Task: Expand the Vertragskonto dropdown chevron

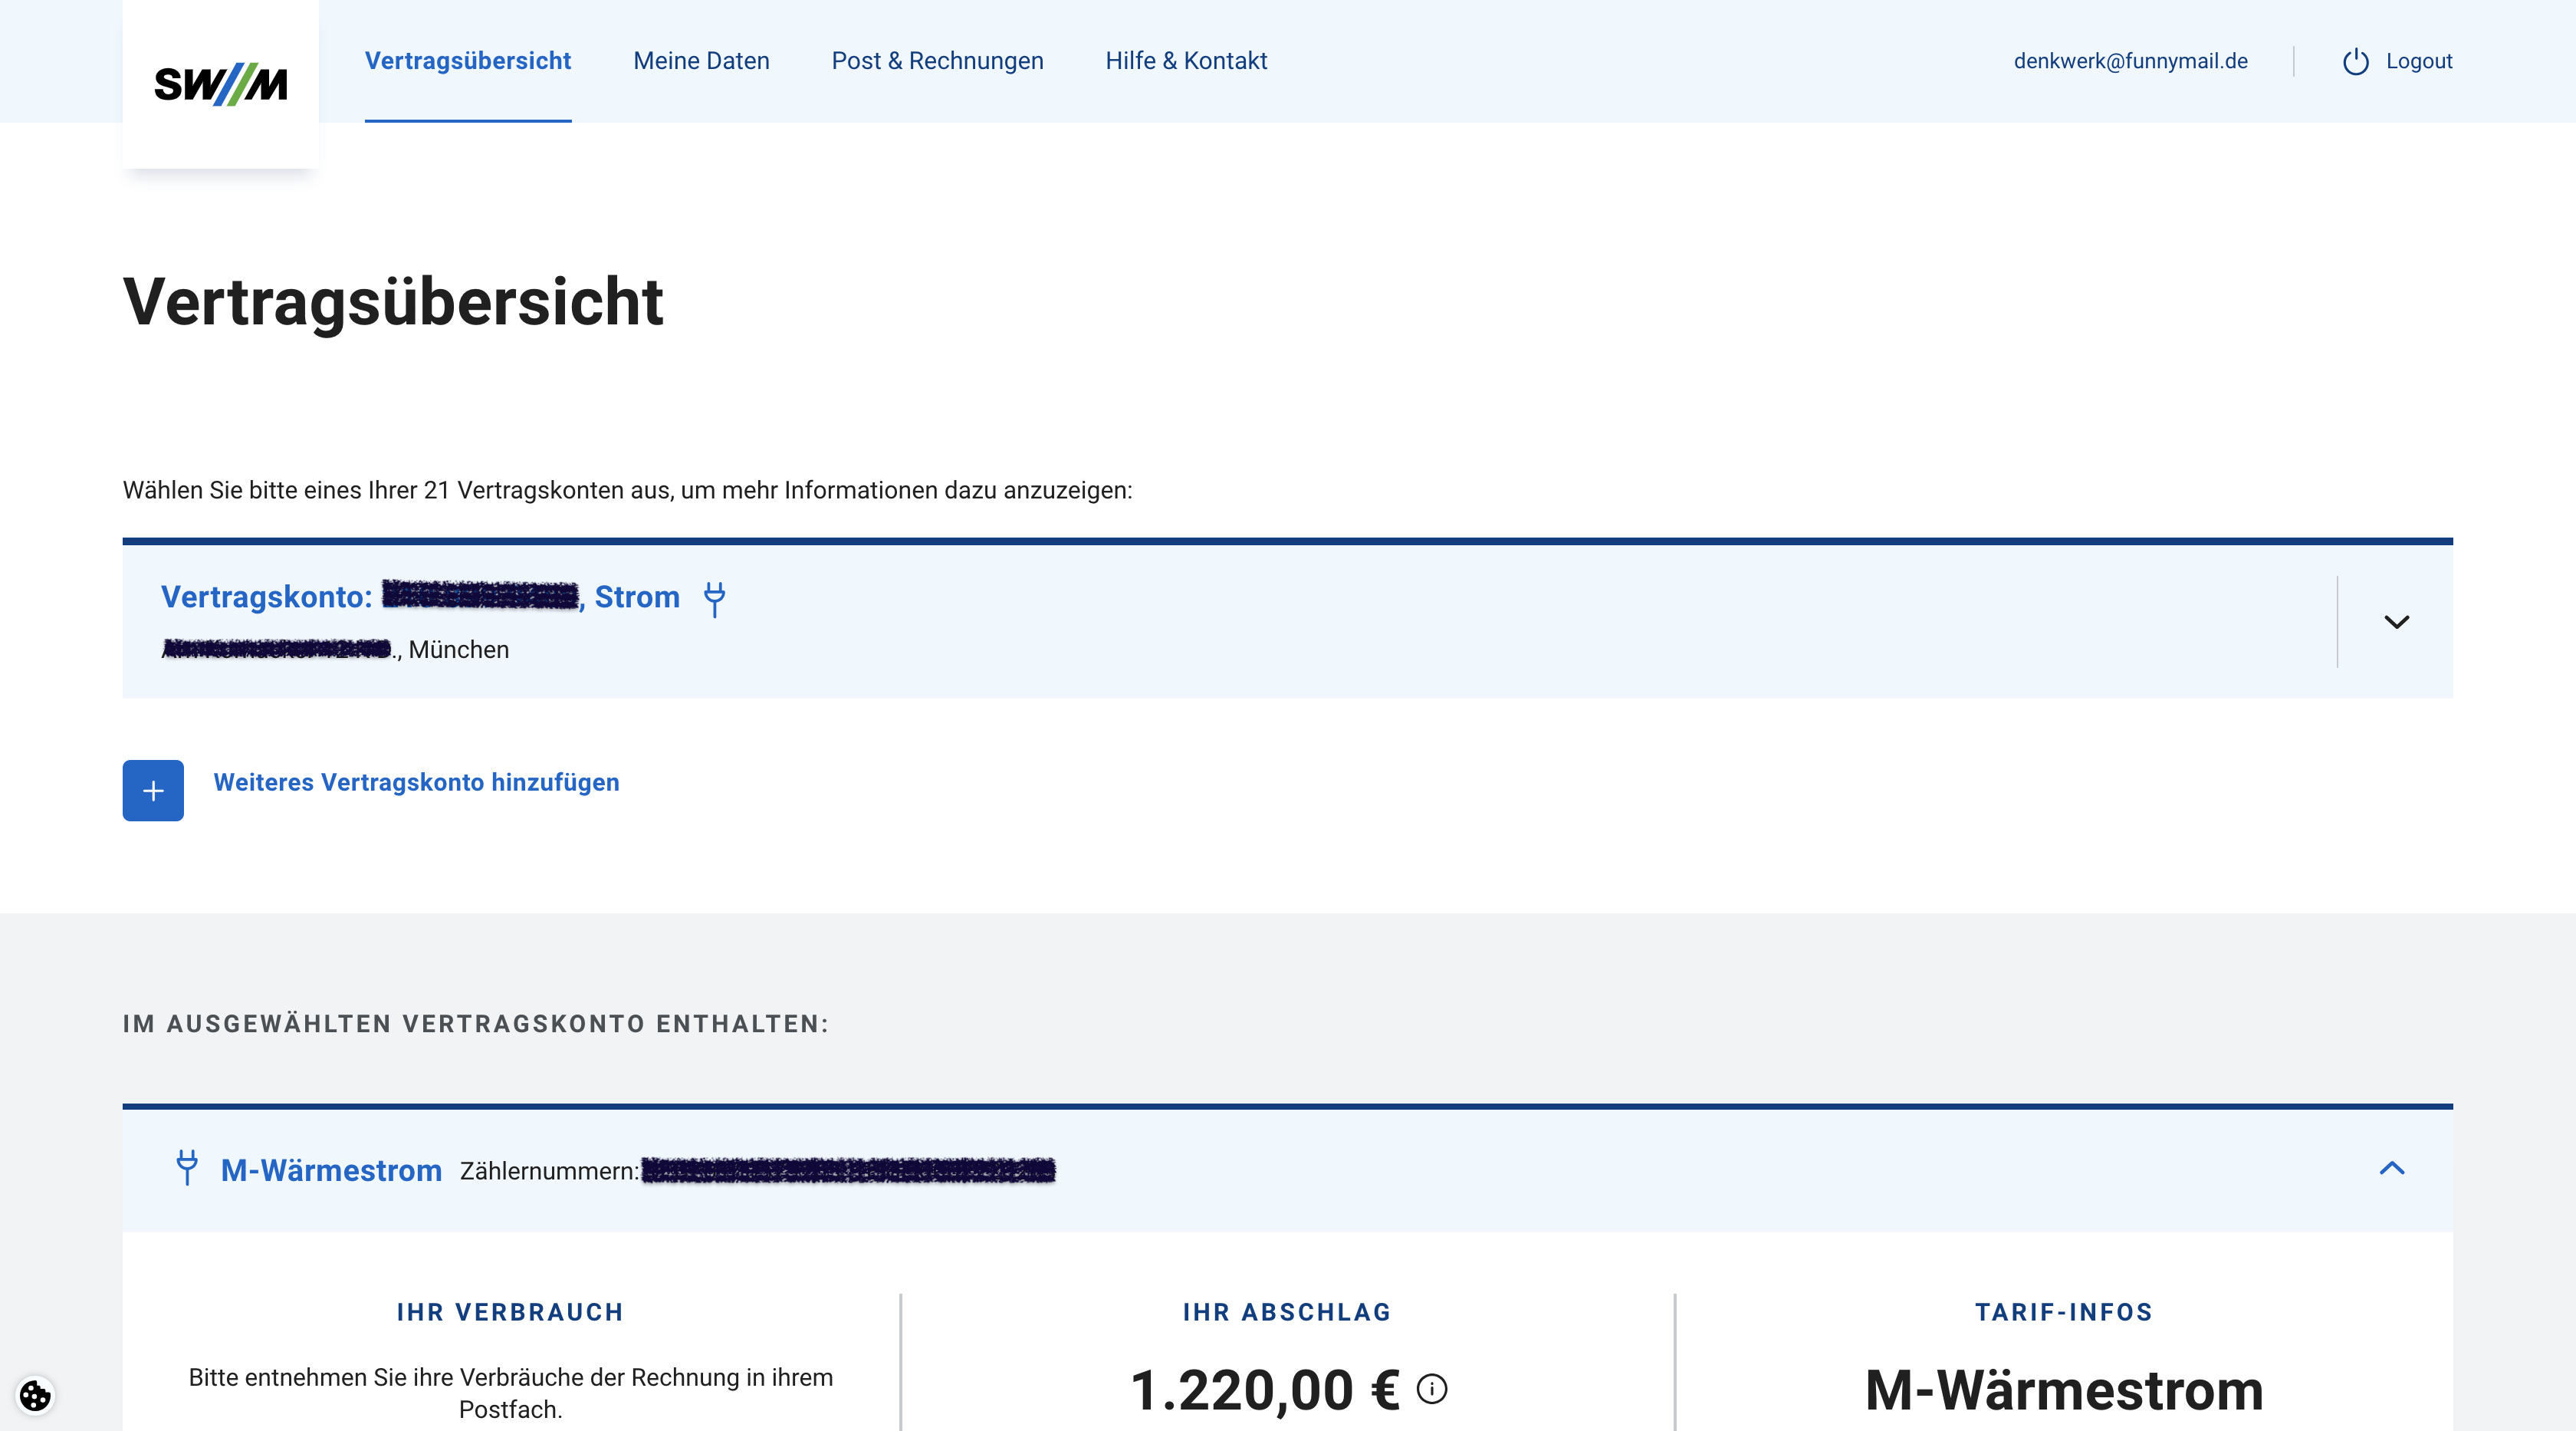Action: coord(2396,622)
